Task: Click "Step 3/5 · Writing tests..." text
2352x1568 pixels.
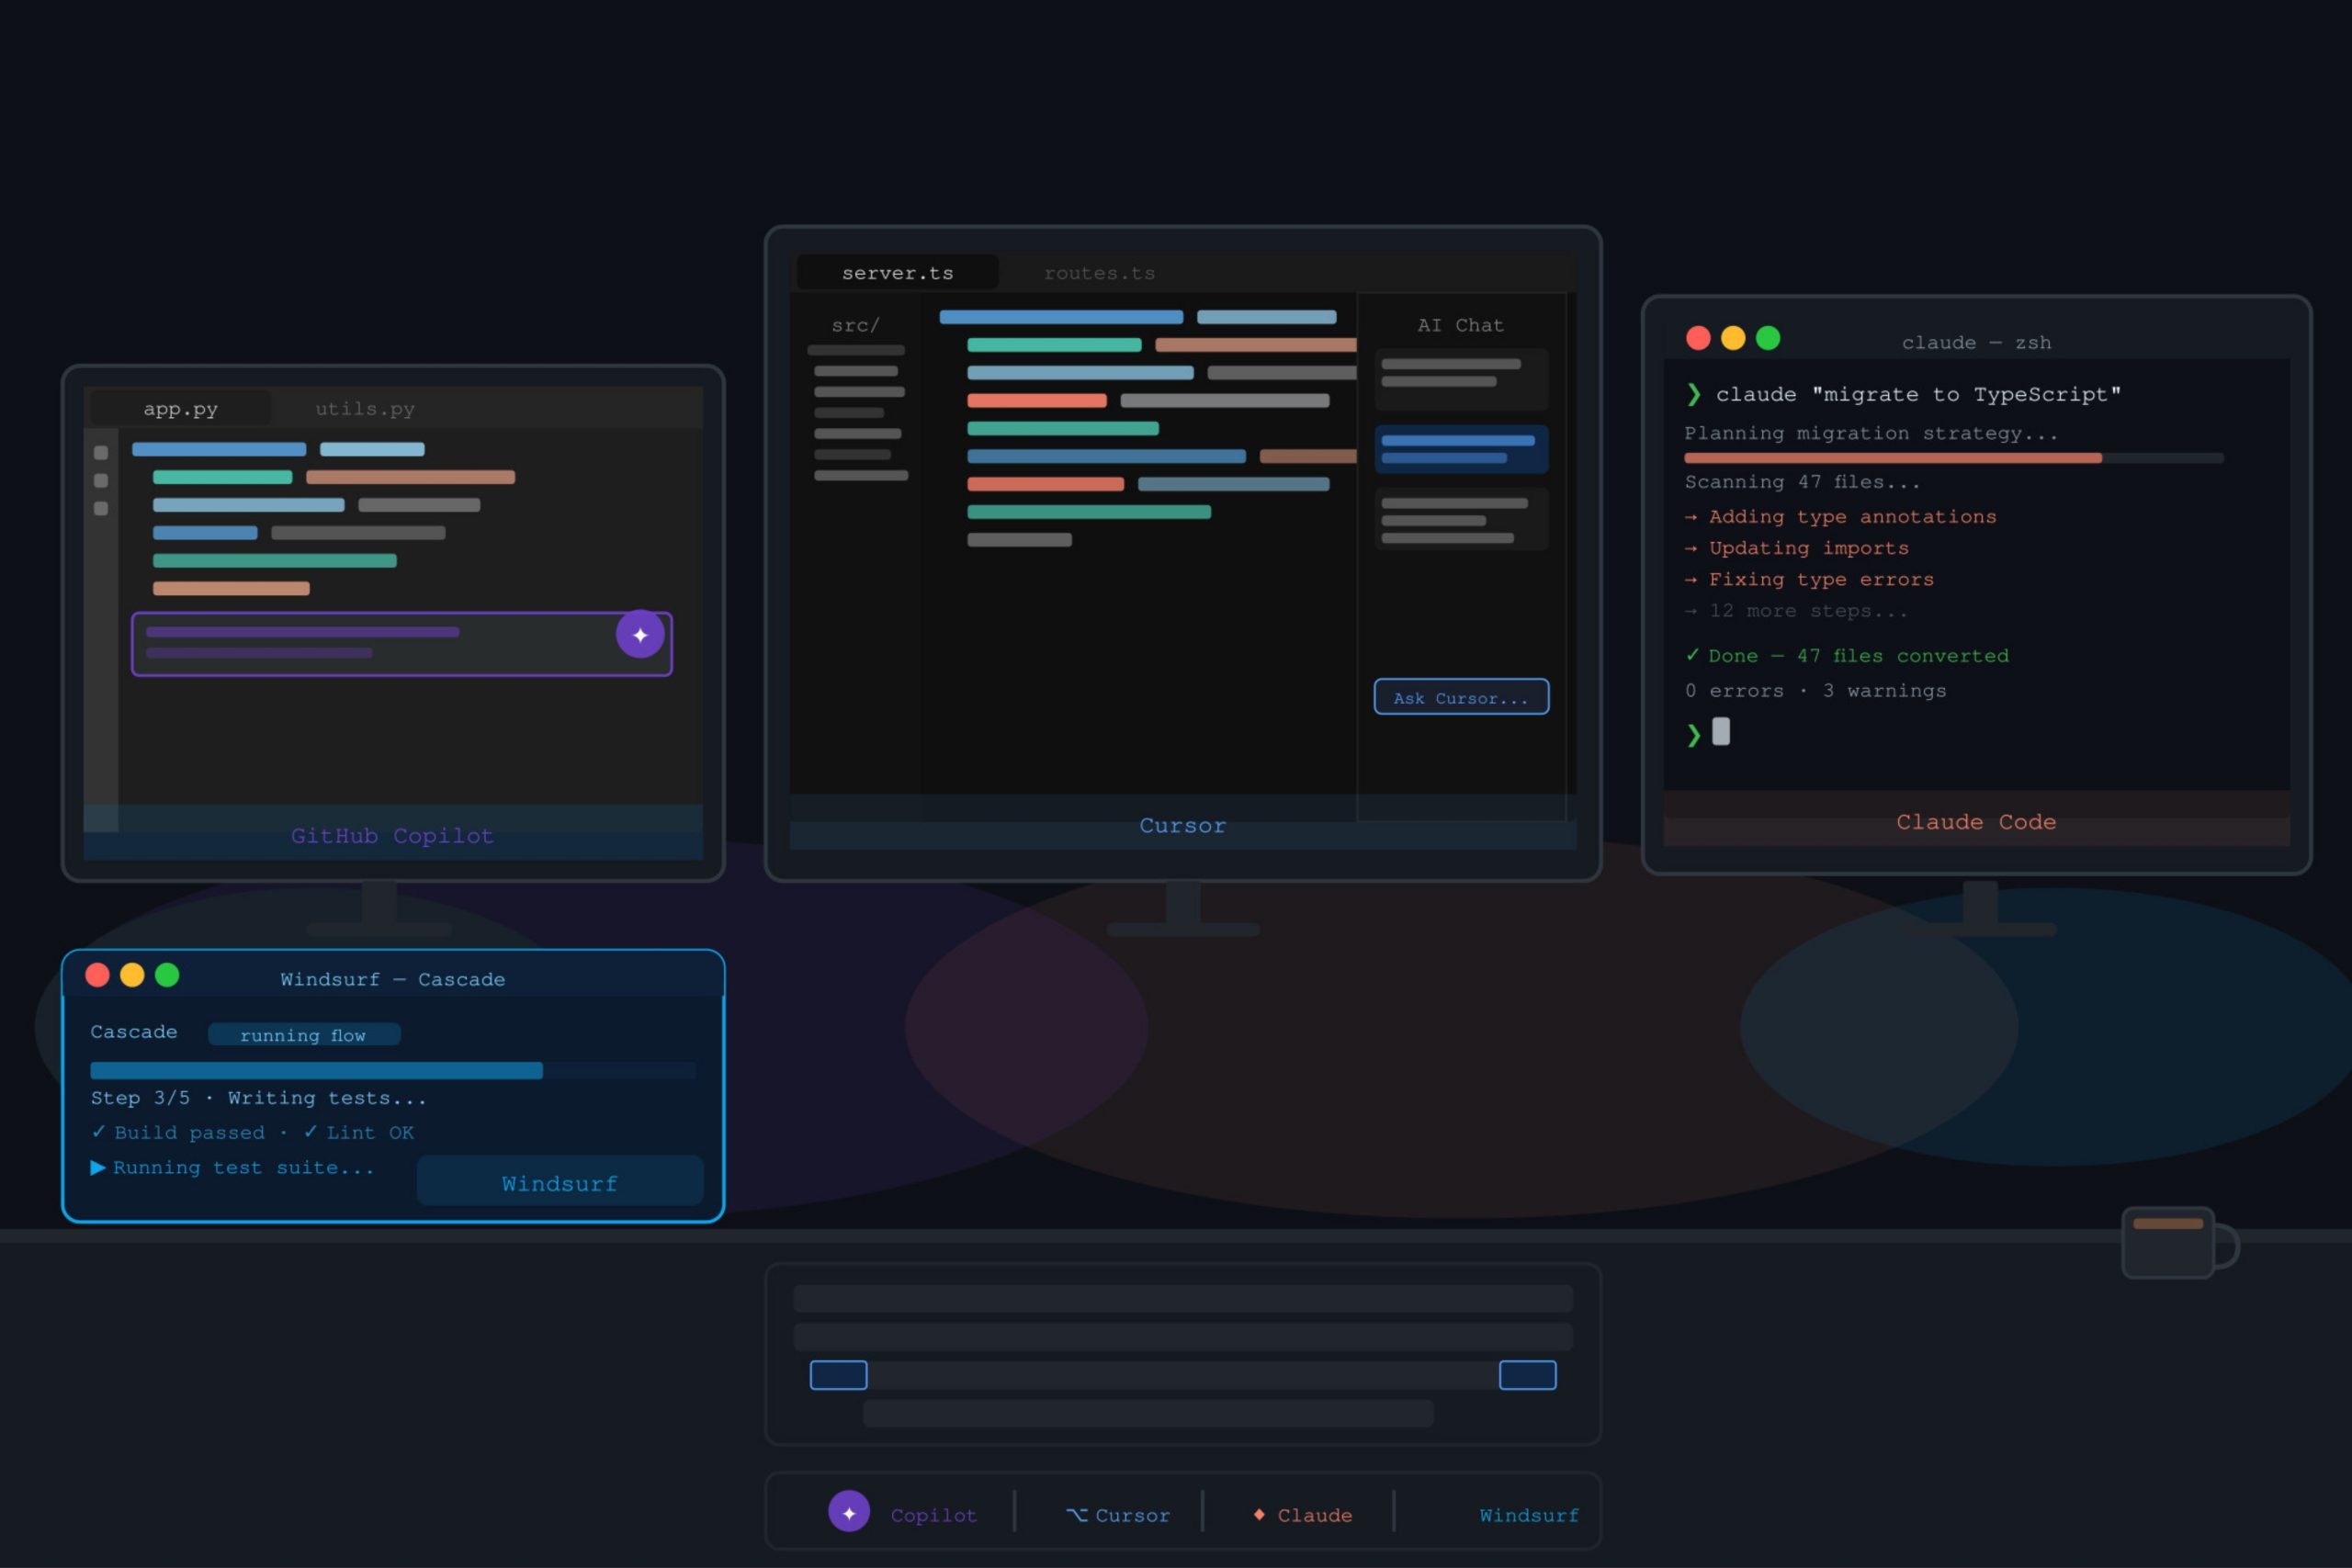Action: [x=259, y=1097]
